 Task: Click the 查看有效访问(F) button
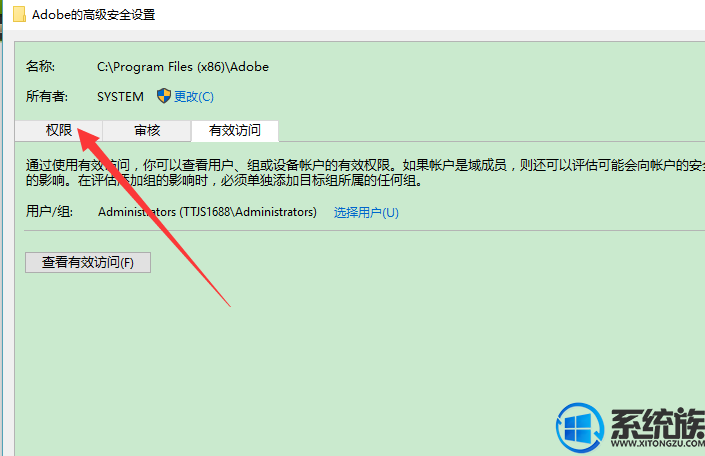(88, 262)
